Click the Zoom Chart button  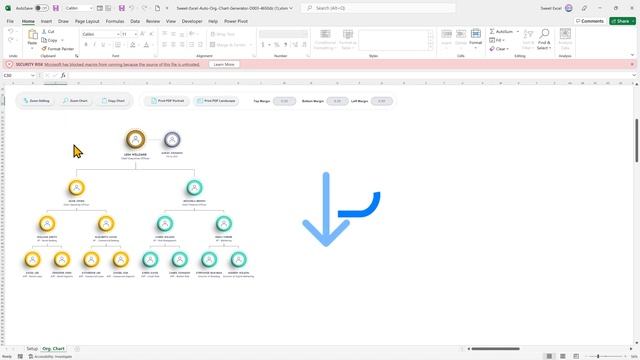click(75, 101)
